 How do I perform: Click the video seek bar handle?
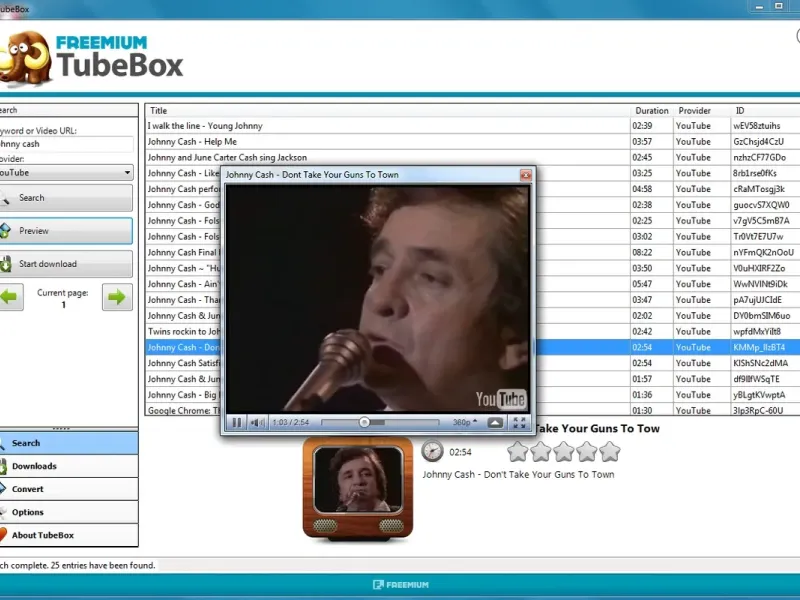(364, 422)
